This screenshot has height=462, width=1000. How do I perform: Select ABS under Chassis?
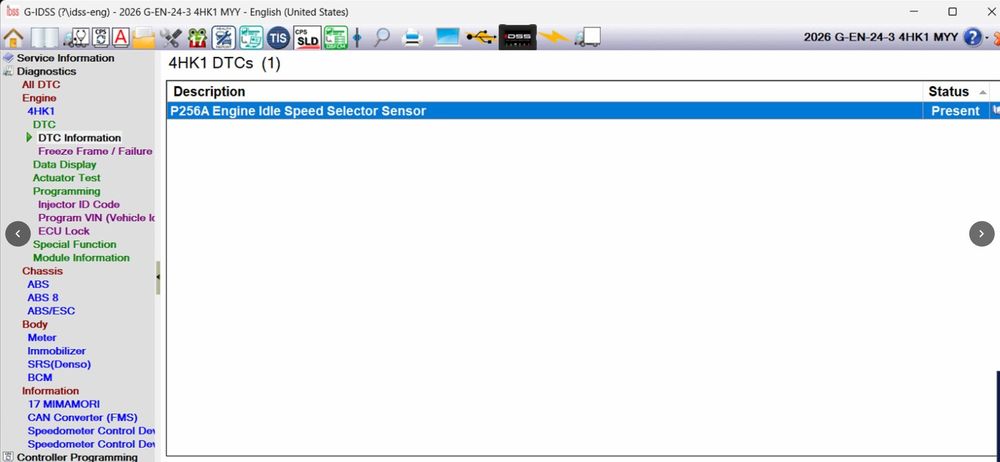38,285
